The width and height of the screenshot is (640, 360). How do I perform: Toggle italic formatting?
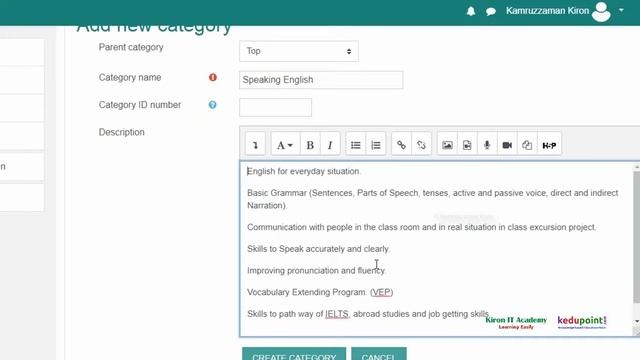330,145
